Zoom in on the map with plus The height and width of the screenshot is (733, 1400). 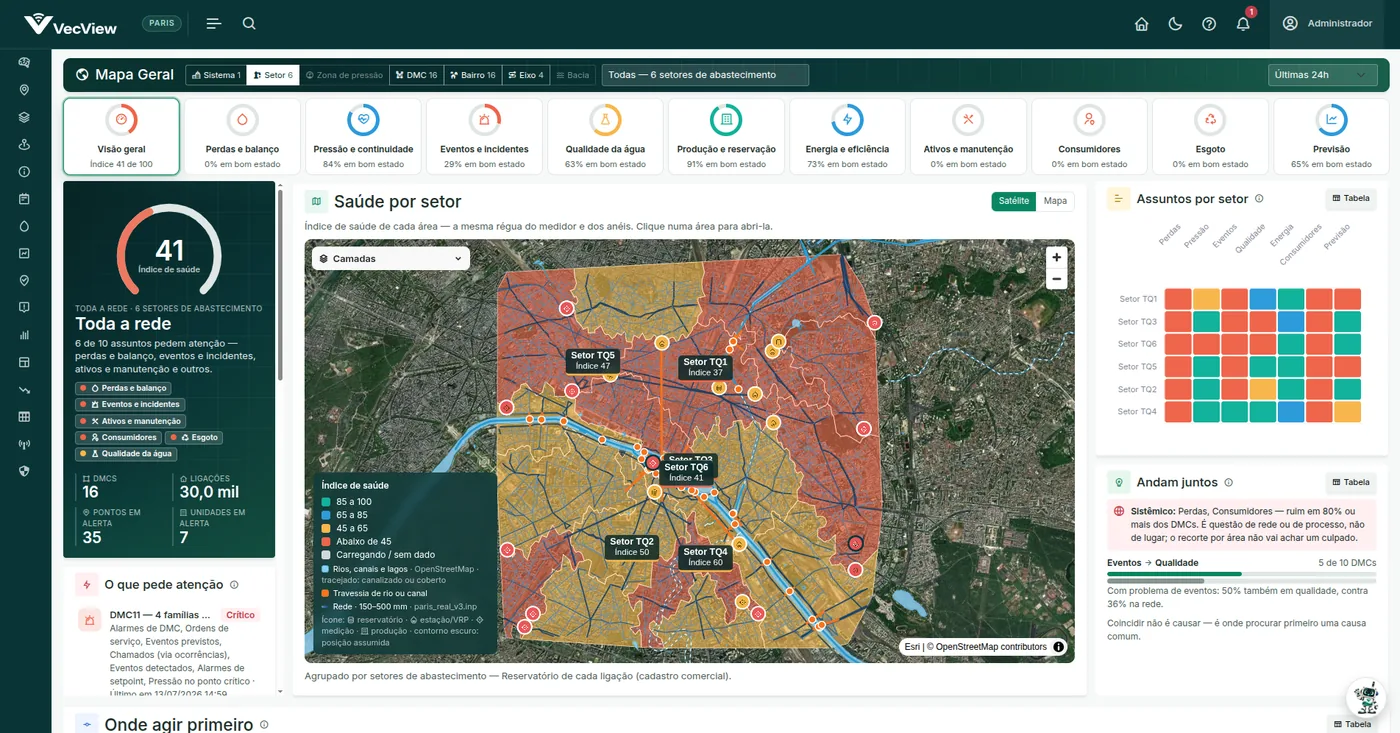click(1056, 257)
